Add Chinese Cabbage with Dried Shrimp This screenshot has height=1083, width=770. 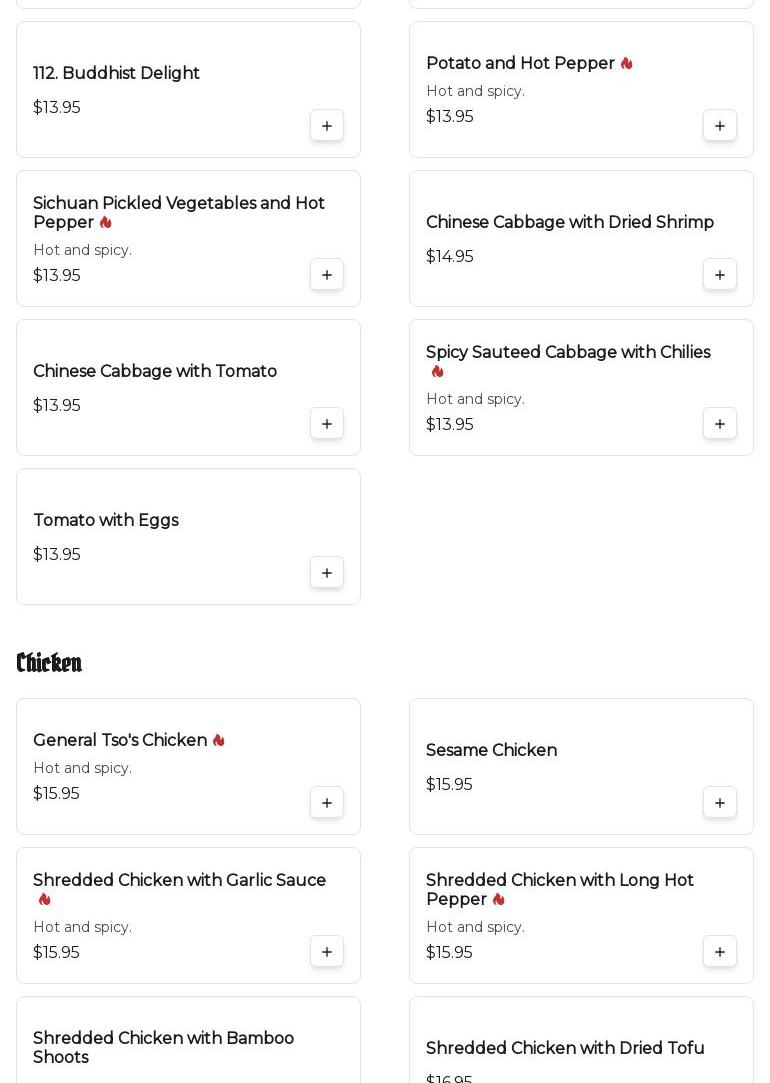tap(720, 275)
